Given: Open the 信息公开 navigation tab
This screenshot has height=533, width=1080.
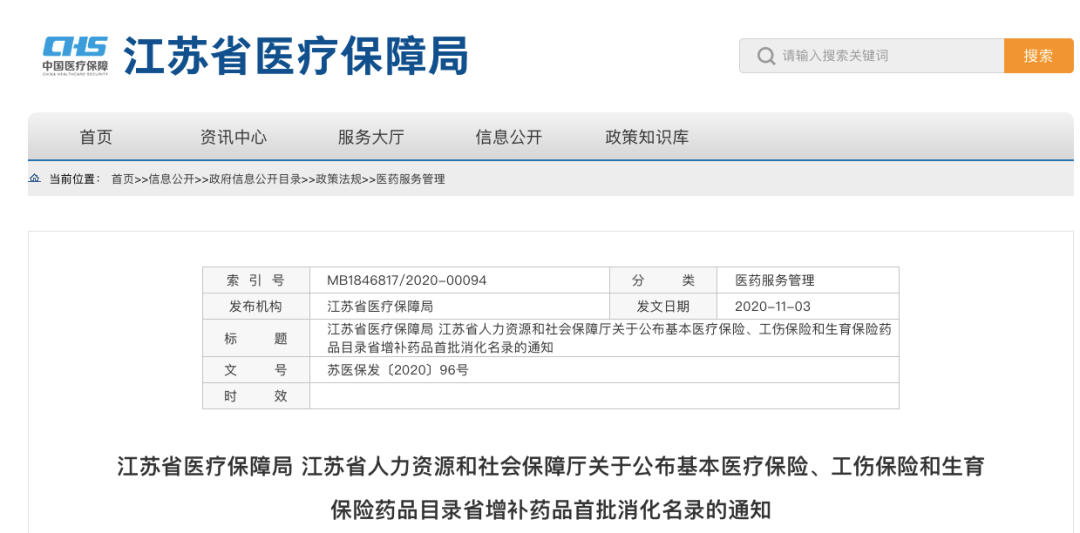Looking at the screenshot, I should (508, 137).
